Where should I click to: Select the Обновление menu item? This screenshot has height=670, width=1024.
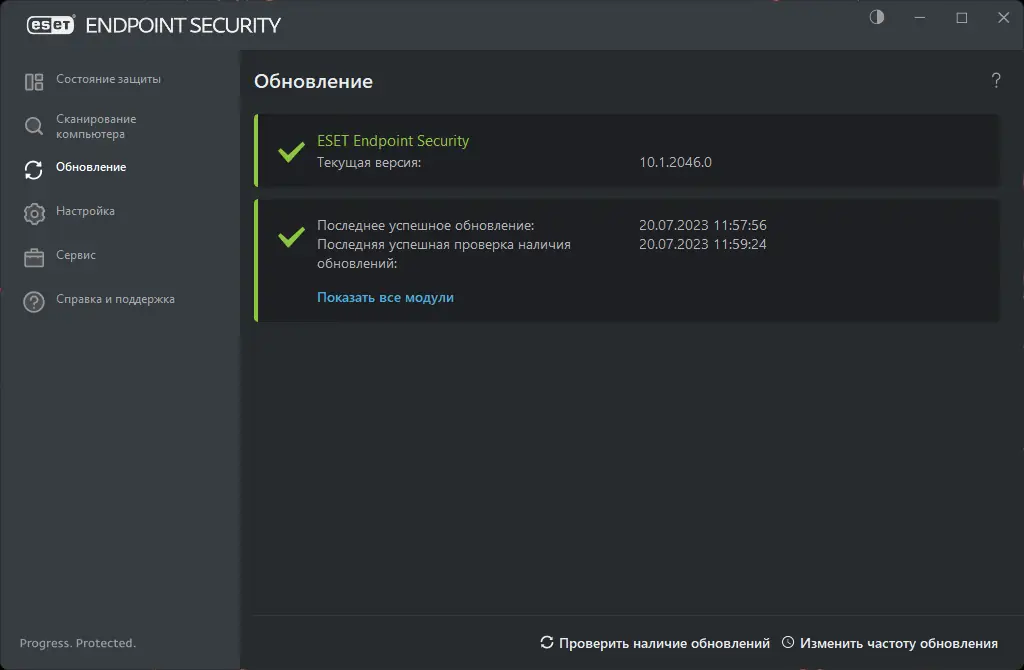coord(91,167)
